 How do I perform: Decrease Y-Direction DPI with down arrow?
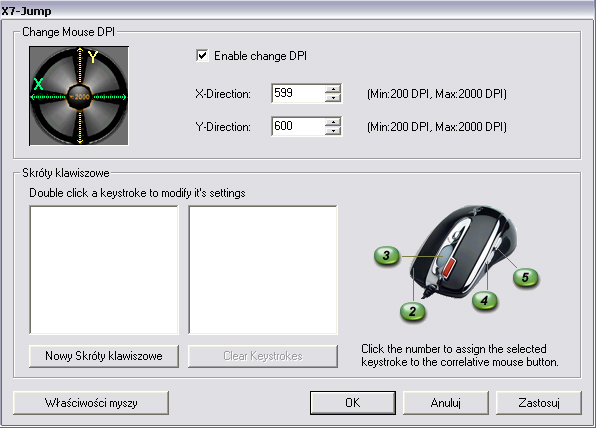333,130
